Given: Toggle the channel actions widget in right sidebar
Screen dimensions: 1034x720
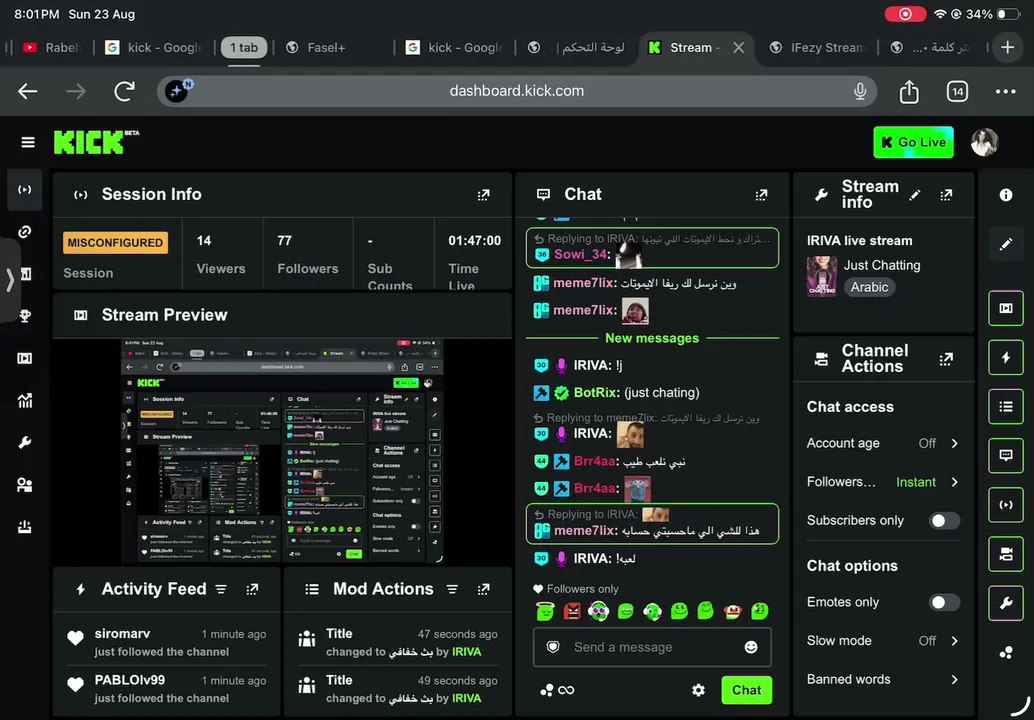Looking at the screenshot, I should pyautogui.click(x=1006, y=555).
